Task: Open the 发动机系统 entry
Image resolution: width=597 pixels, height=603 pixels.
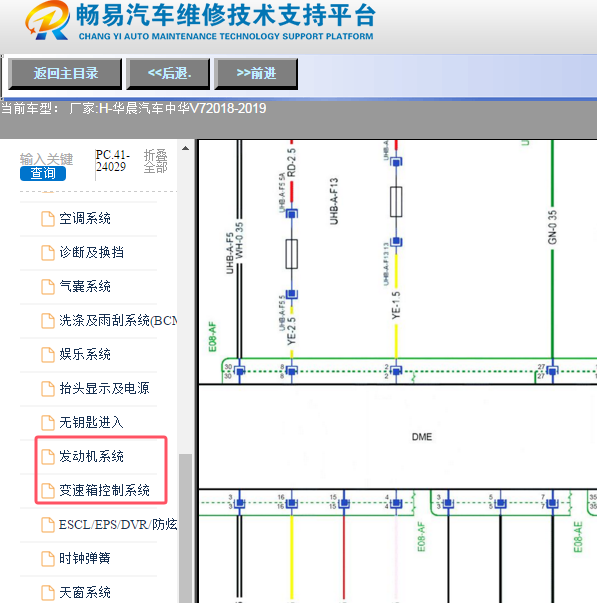Action: point(91,456)
